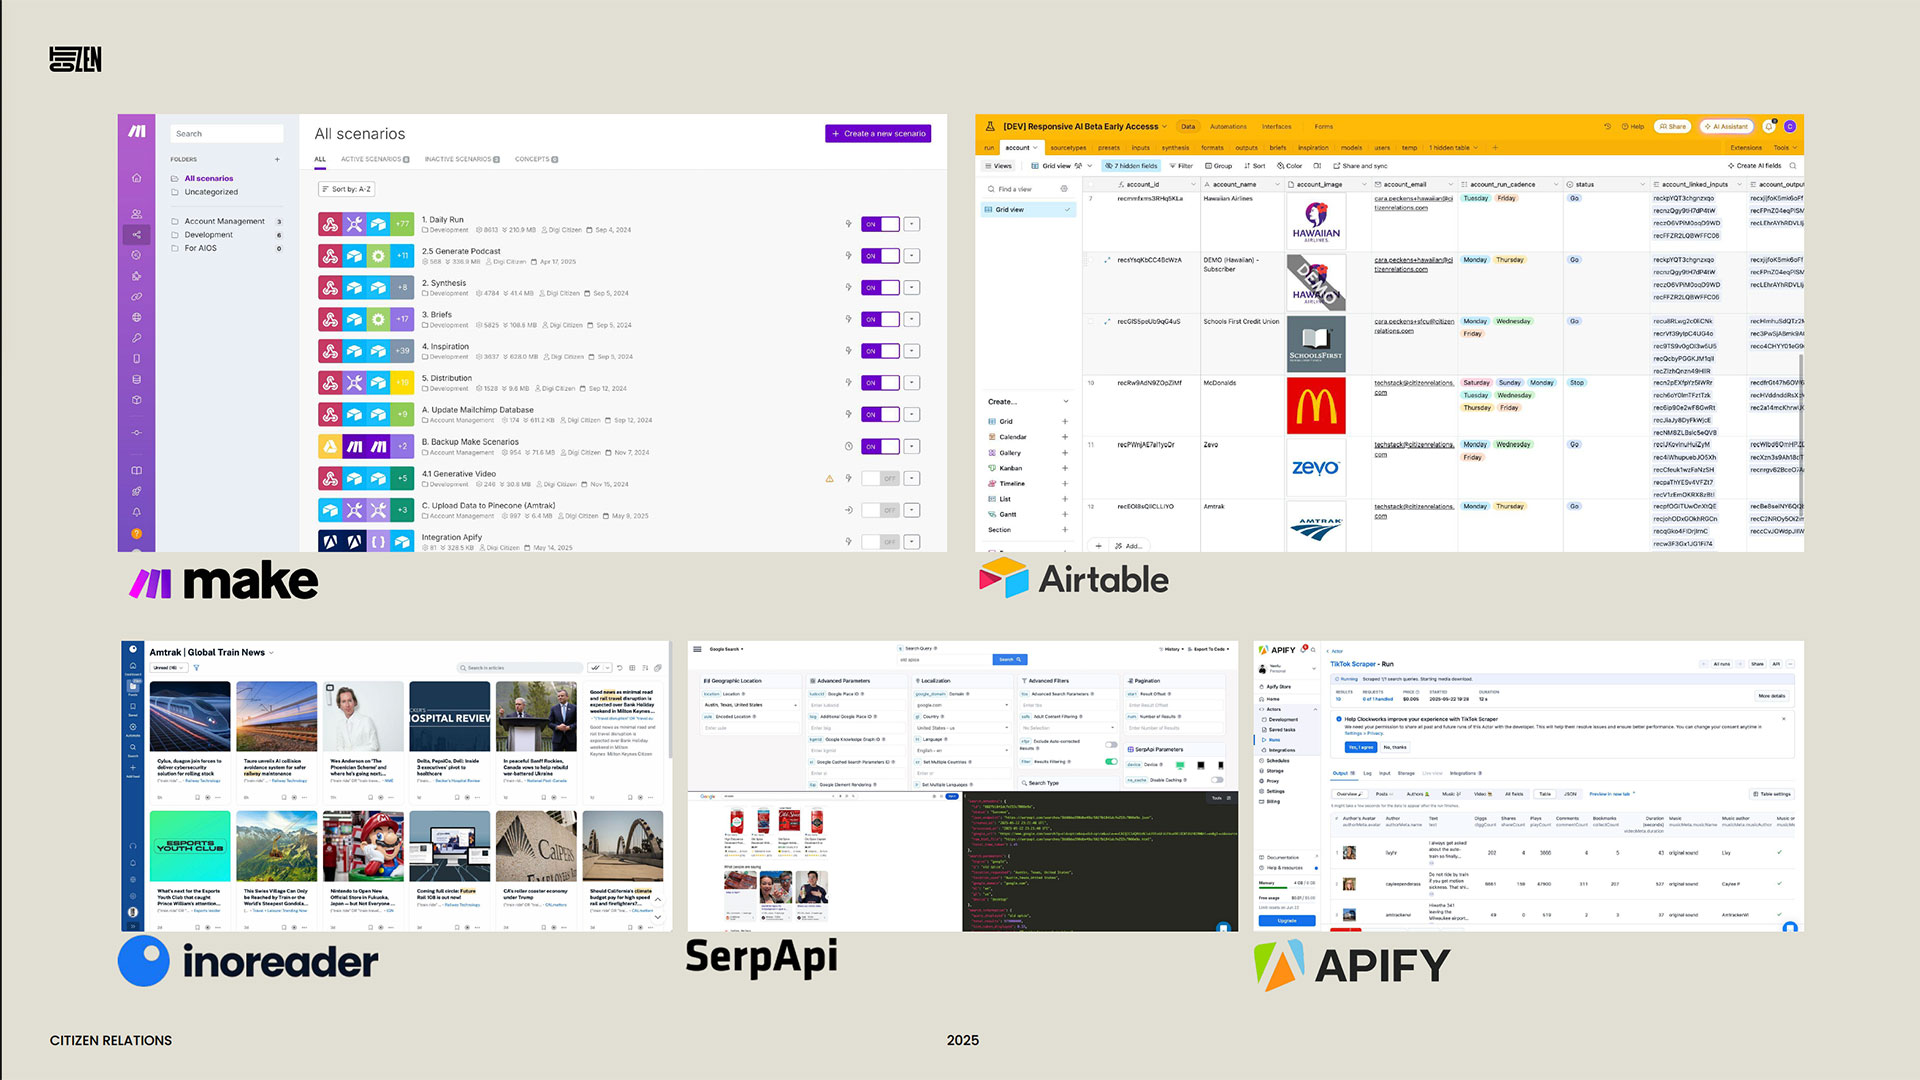
Task: Click Share and sync in Airtable
Action: click(1360, 166)
